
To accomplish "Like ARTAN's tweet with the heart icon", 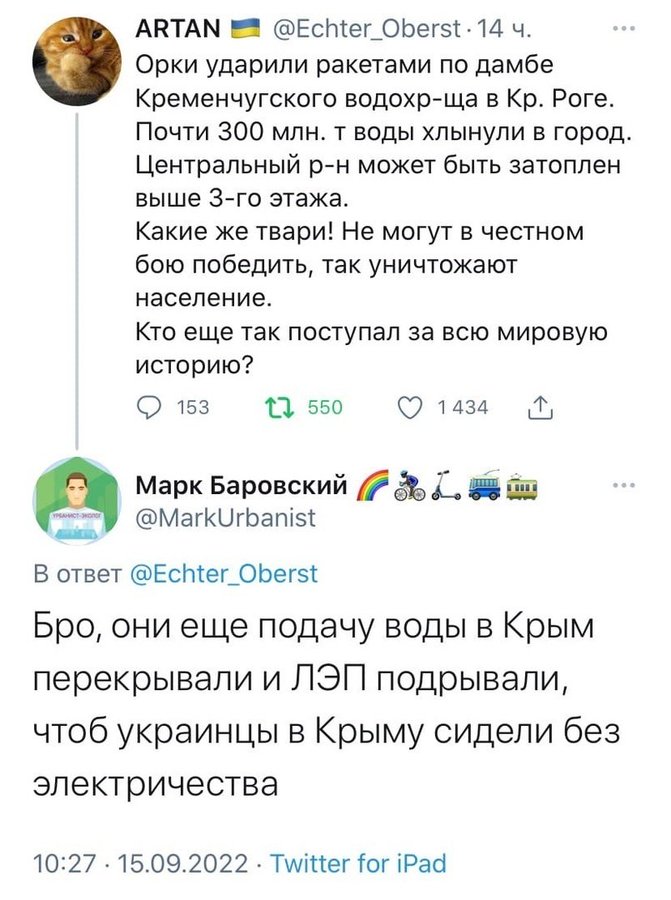I will [410, 406].
